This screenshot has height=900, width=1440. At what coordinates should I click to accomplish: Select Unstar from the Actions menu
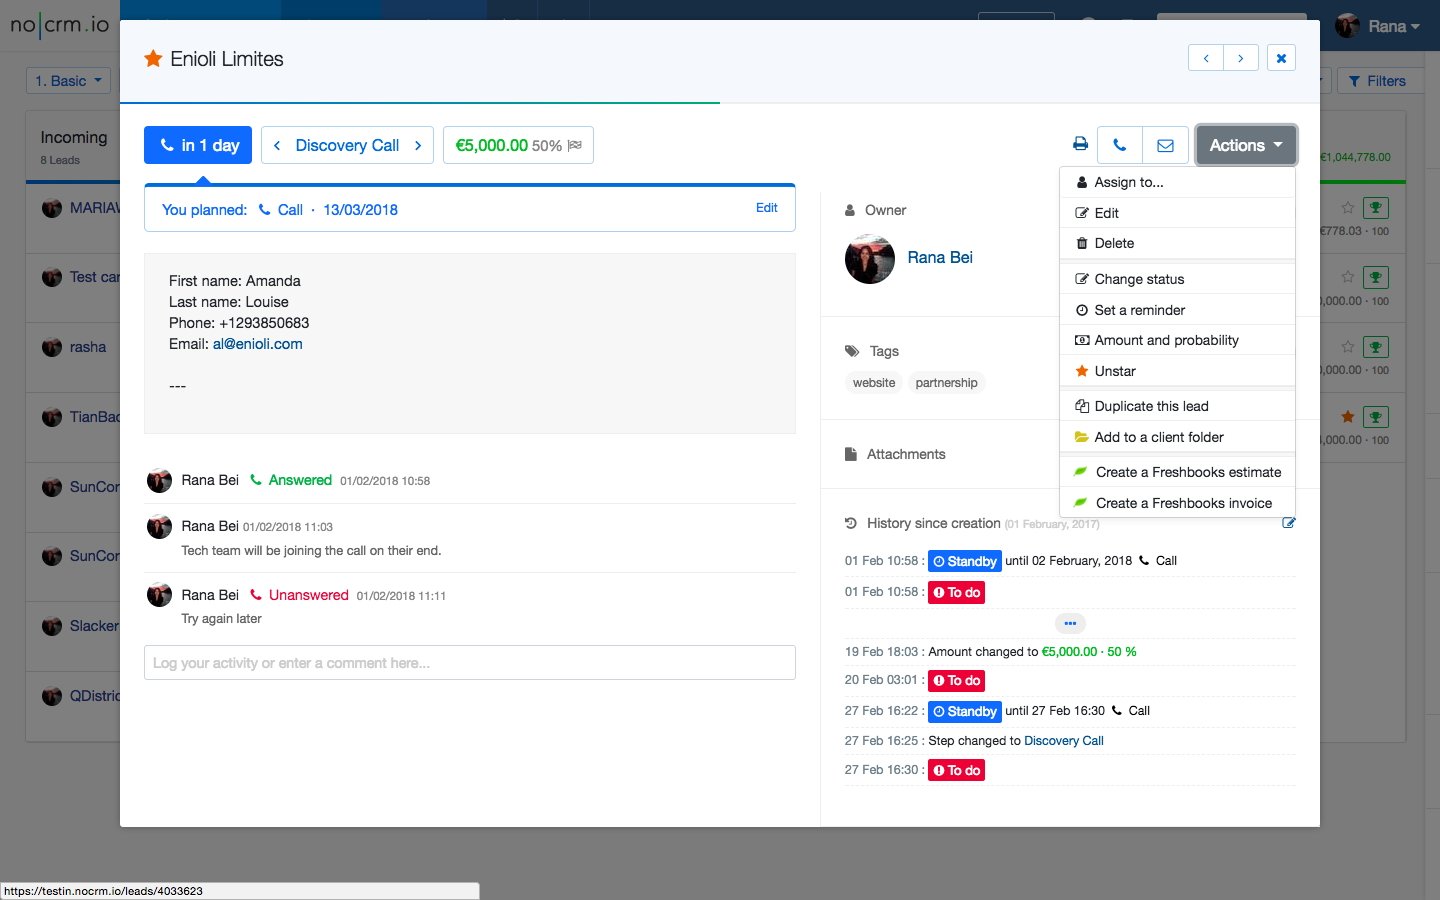1115,371
